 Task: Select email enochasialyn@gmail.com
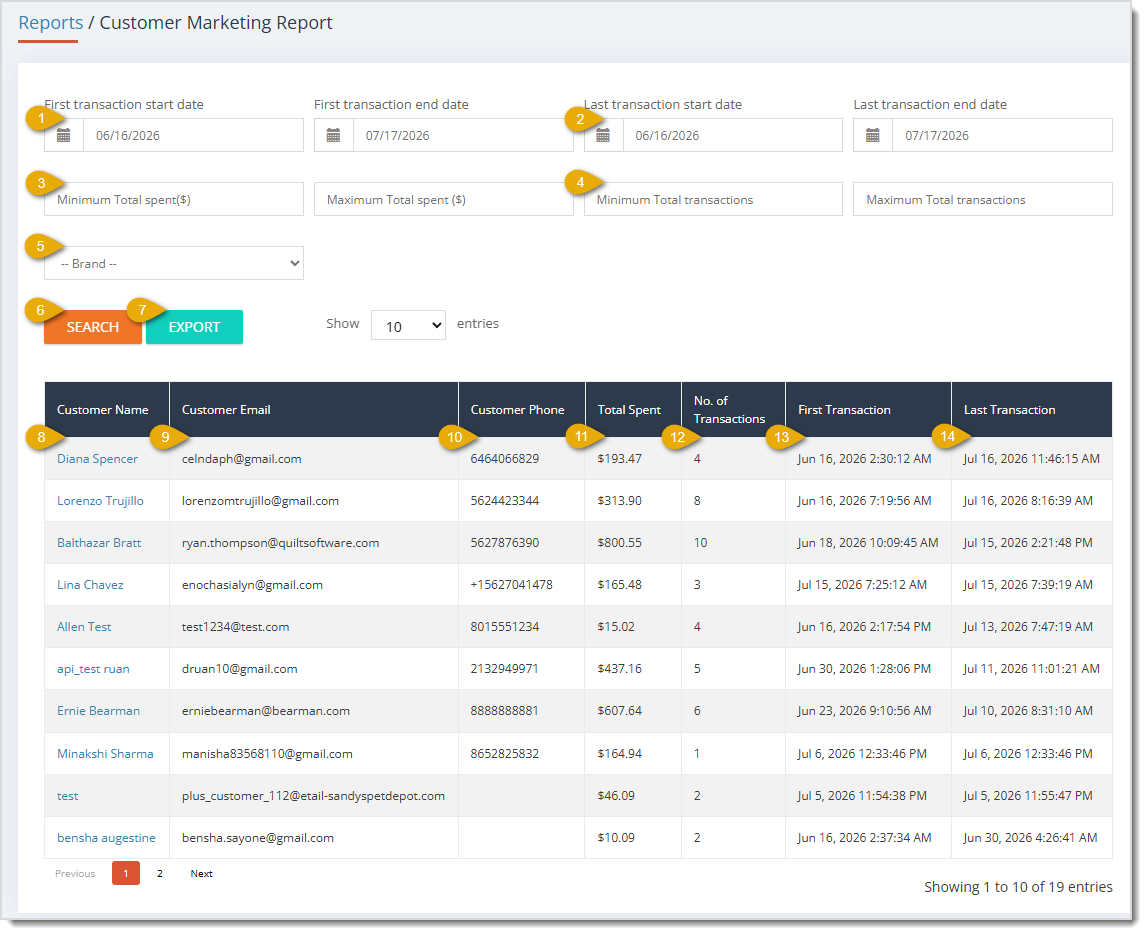coord(252,585)
